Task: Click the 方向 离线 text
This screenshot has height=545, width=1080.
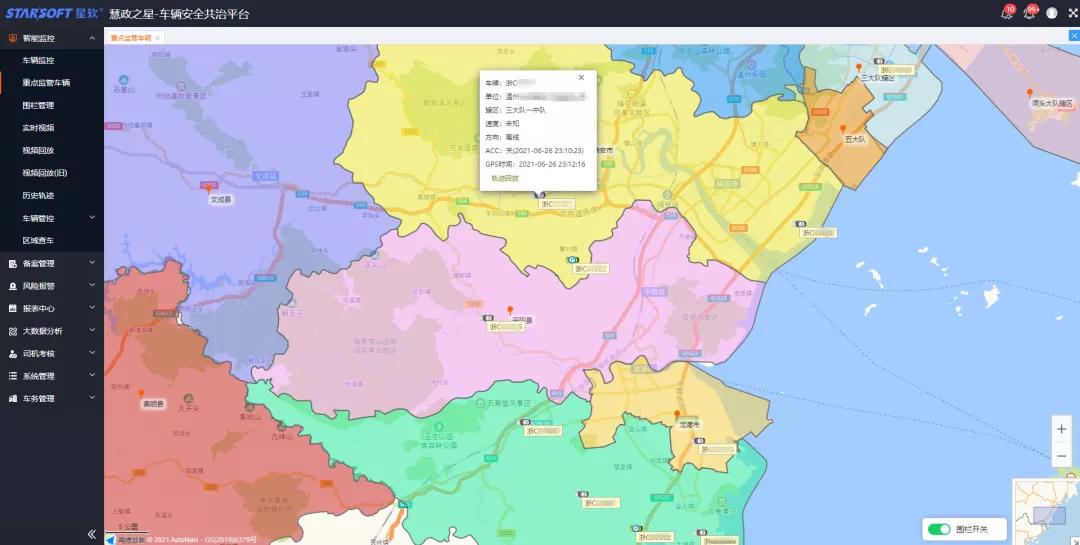Action: [502, 137]
